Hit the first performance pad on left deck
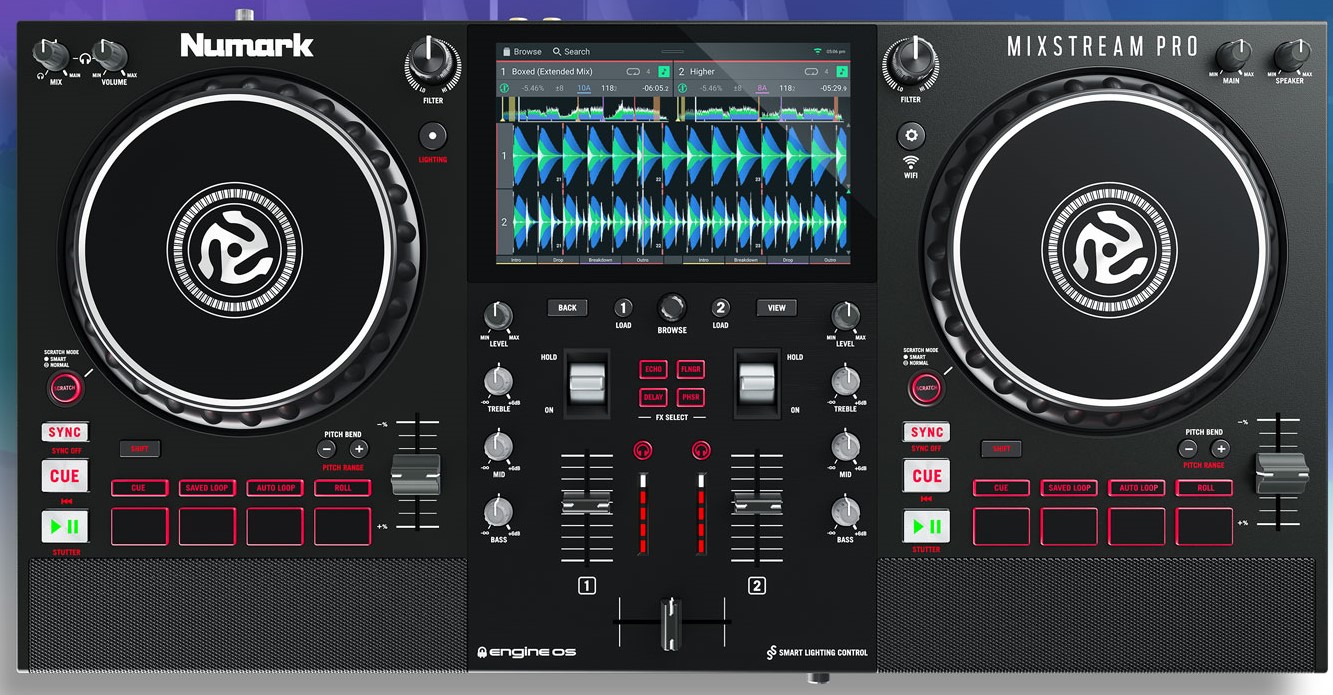This screenshot has width=1333, height=695. (x=139, y=527)
